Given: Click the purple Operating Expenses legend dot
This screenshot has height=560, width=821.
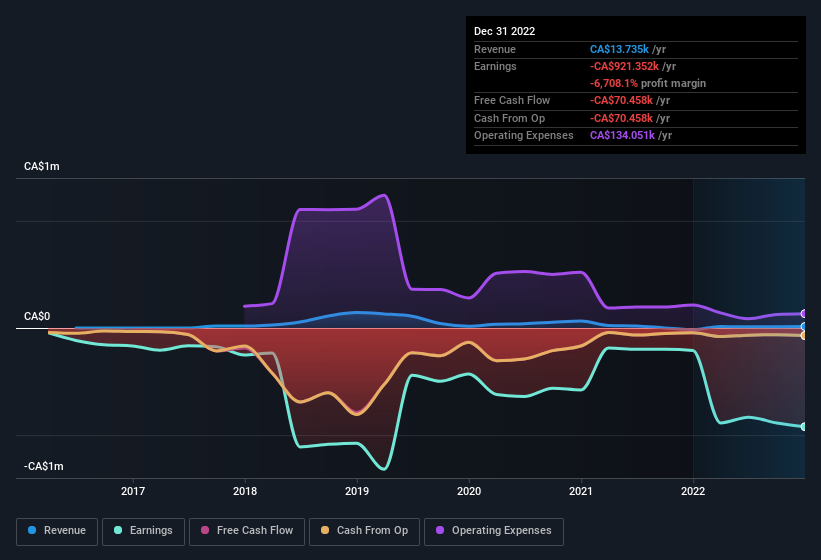Looking at the screenshot, I should (x=440, y=530).
